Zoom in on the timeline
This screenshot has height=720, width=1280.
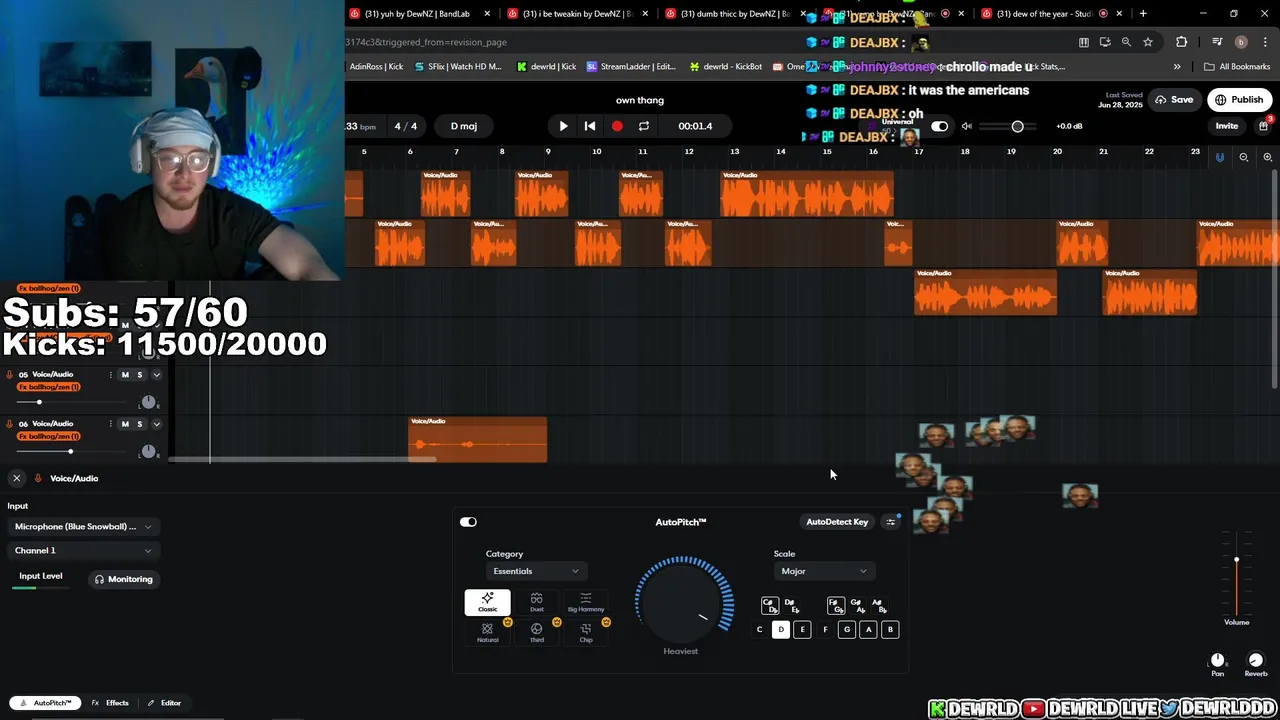pos(1267,157)
